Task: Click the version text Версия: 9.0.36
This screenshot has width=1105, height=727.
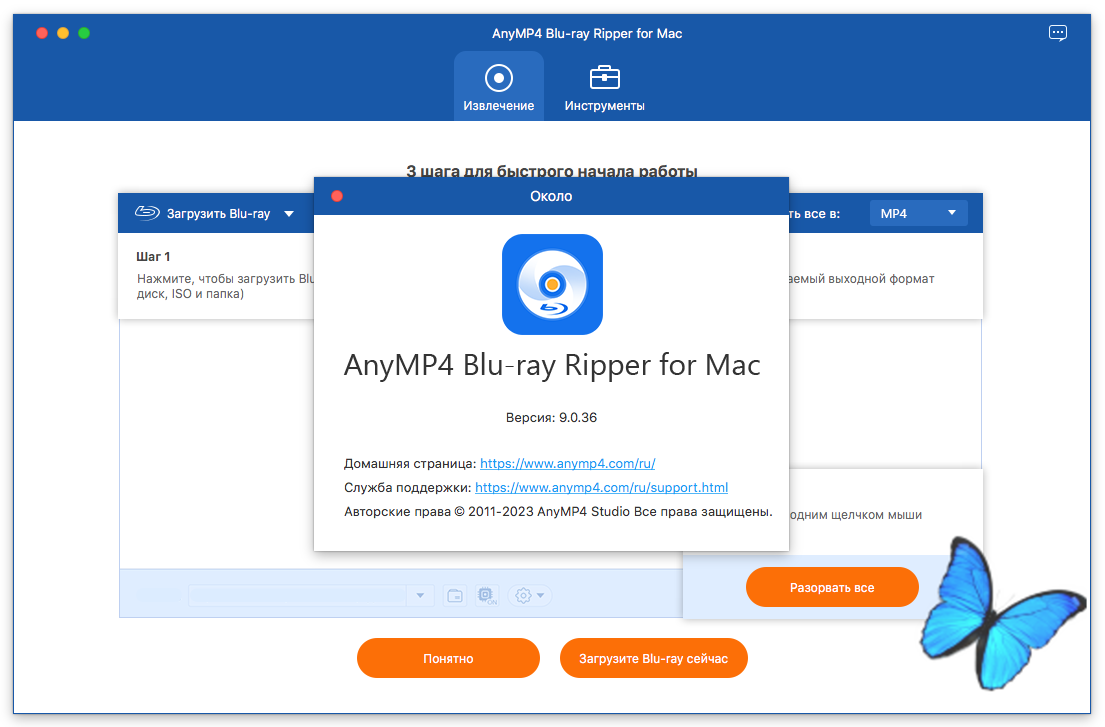Action: click(551, 418)
